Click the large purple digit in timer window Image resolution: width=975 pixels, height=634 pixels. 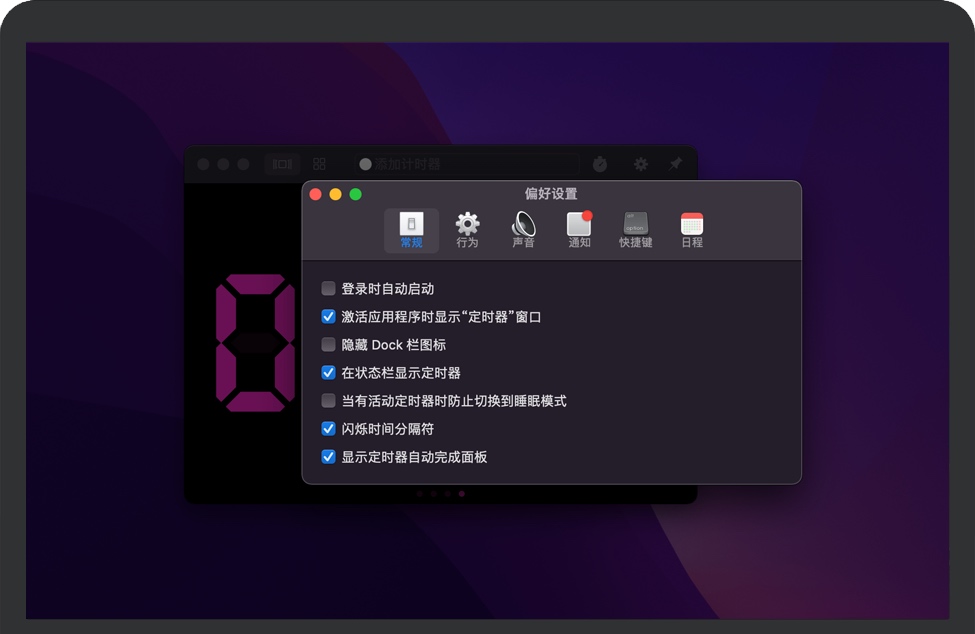tap(255, 343)
